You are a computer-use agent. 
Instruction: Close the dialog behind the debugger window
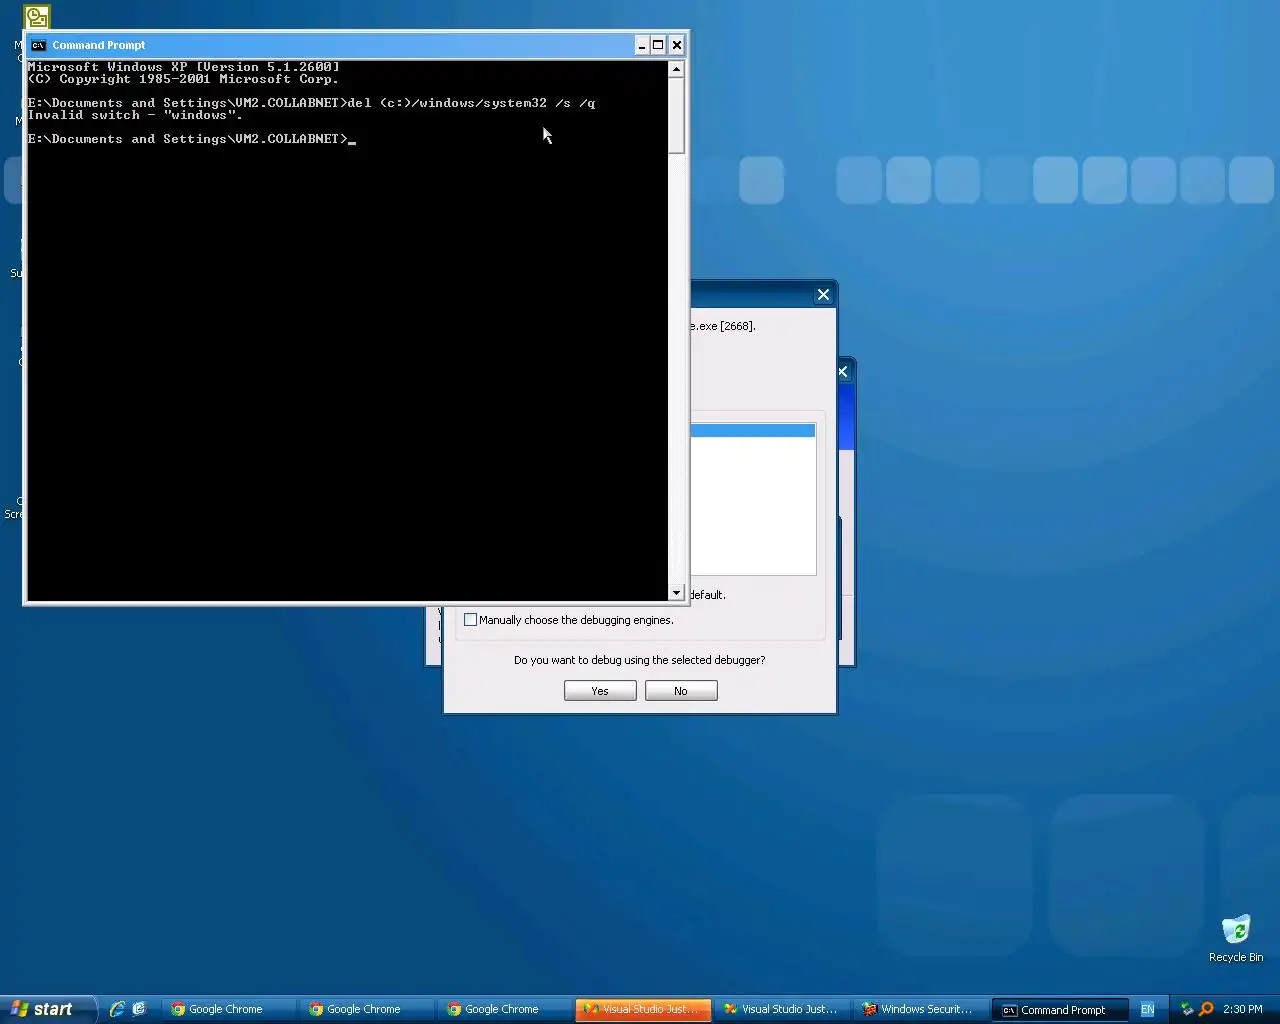click(843, 372)
